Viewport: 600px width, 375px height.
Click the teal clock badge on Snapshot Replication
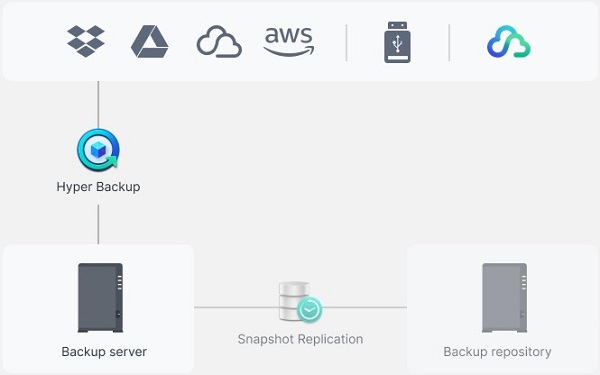310,309
